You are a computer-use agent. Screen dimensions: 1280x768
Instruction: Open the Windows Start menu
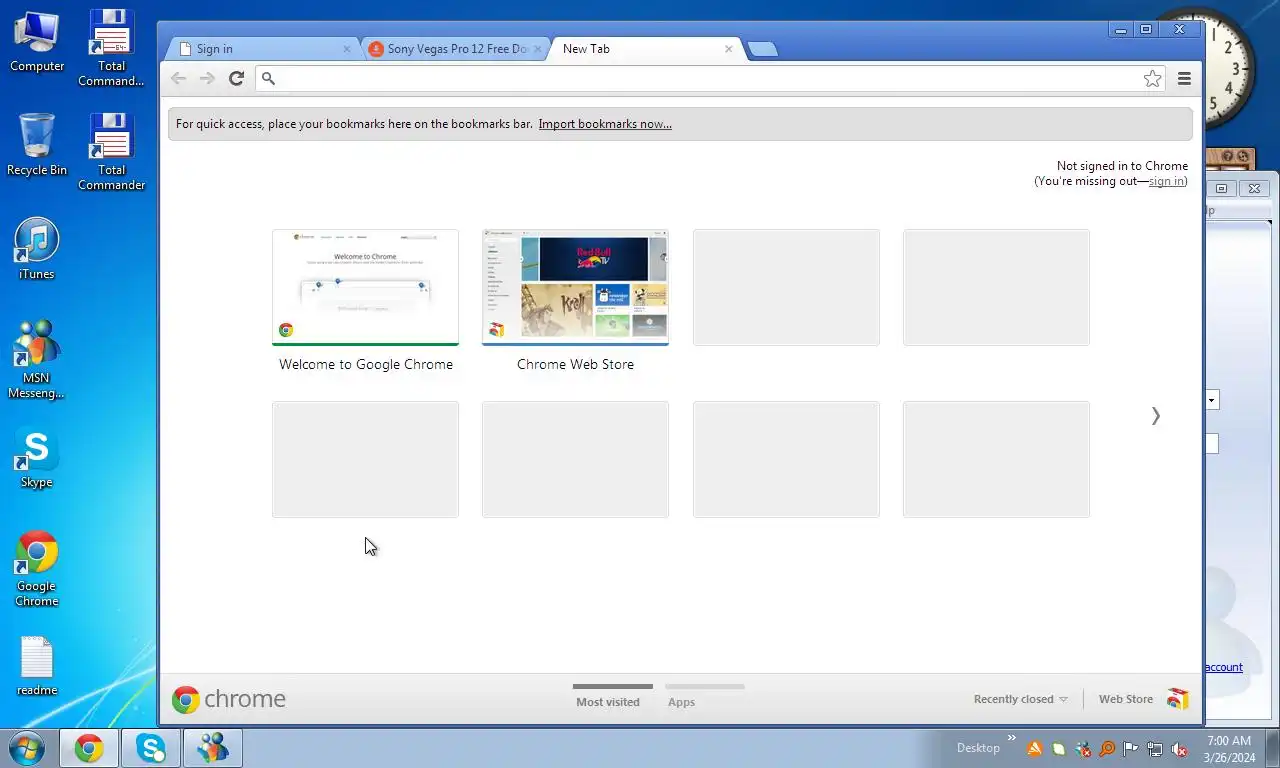[27, 747]
